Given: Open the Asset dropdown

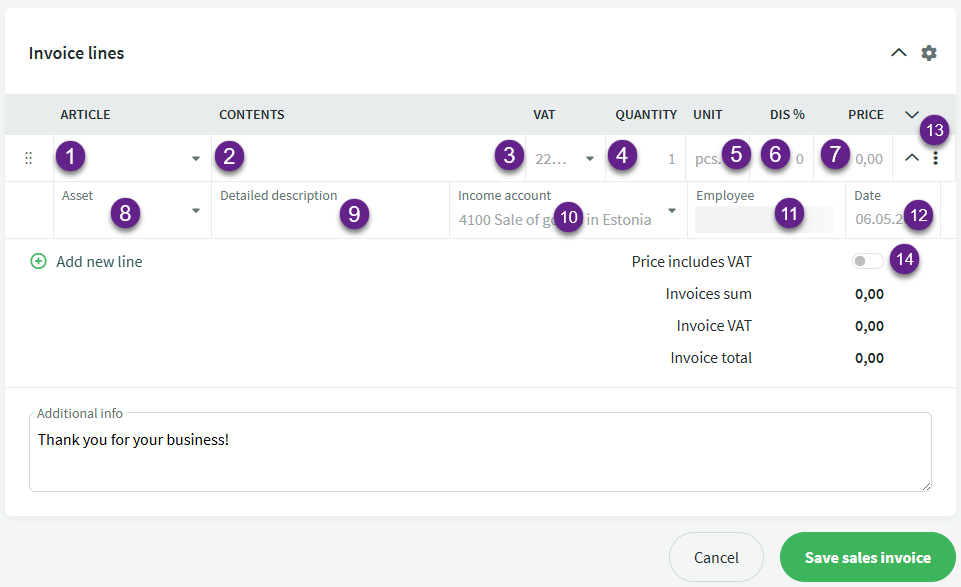Looking at the screenshot, I should point(195,211).
